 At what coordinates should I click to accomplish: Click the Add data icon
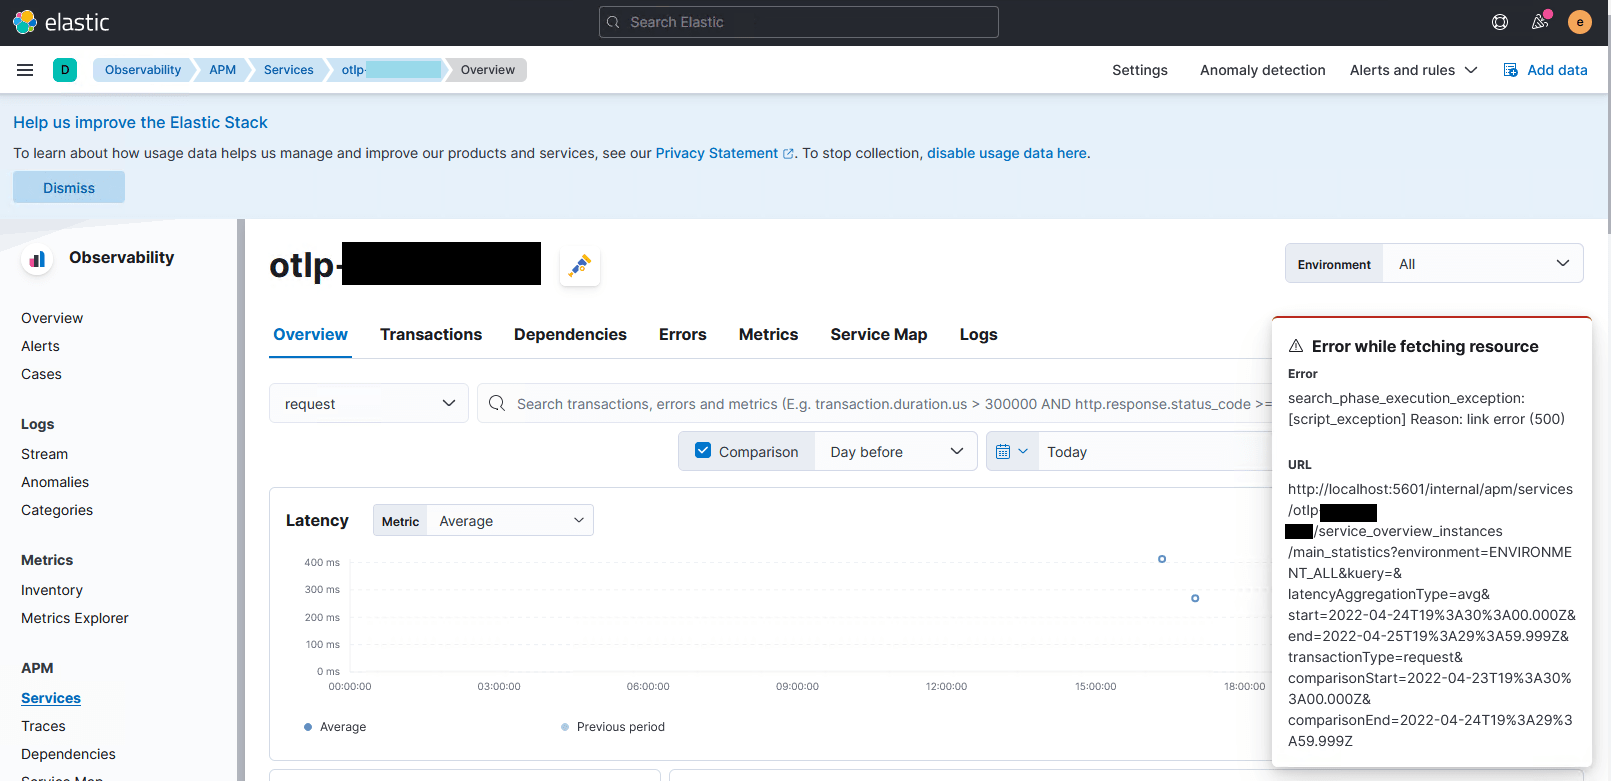1510,70
